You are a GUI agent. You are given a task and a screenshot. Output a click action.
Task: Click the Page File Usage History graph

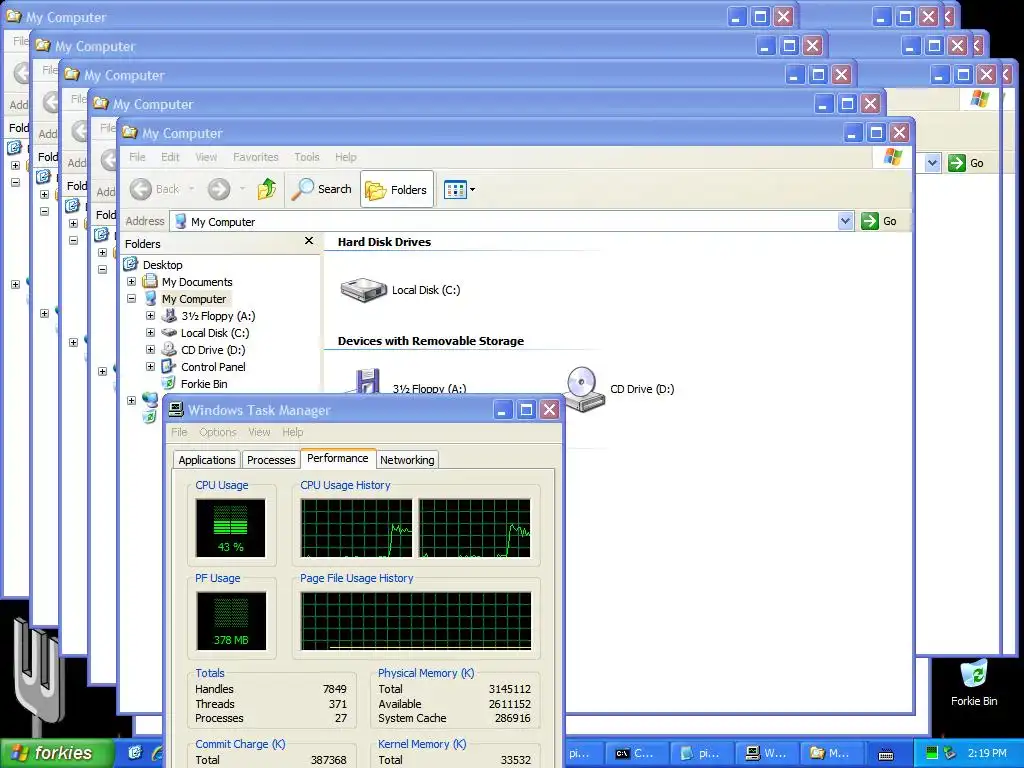pos(416,620)
